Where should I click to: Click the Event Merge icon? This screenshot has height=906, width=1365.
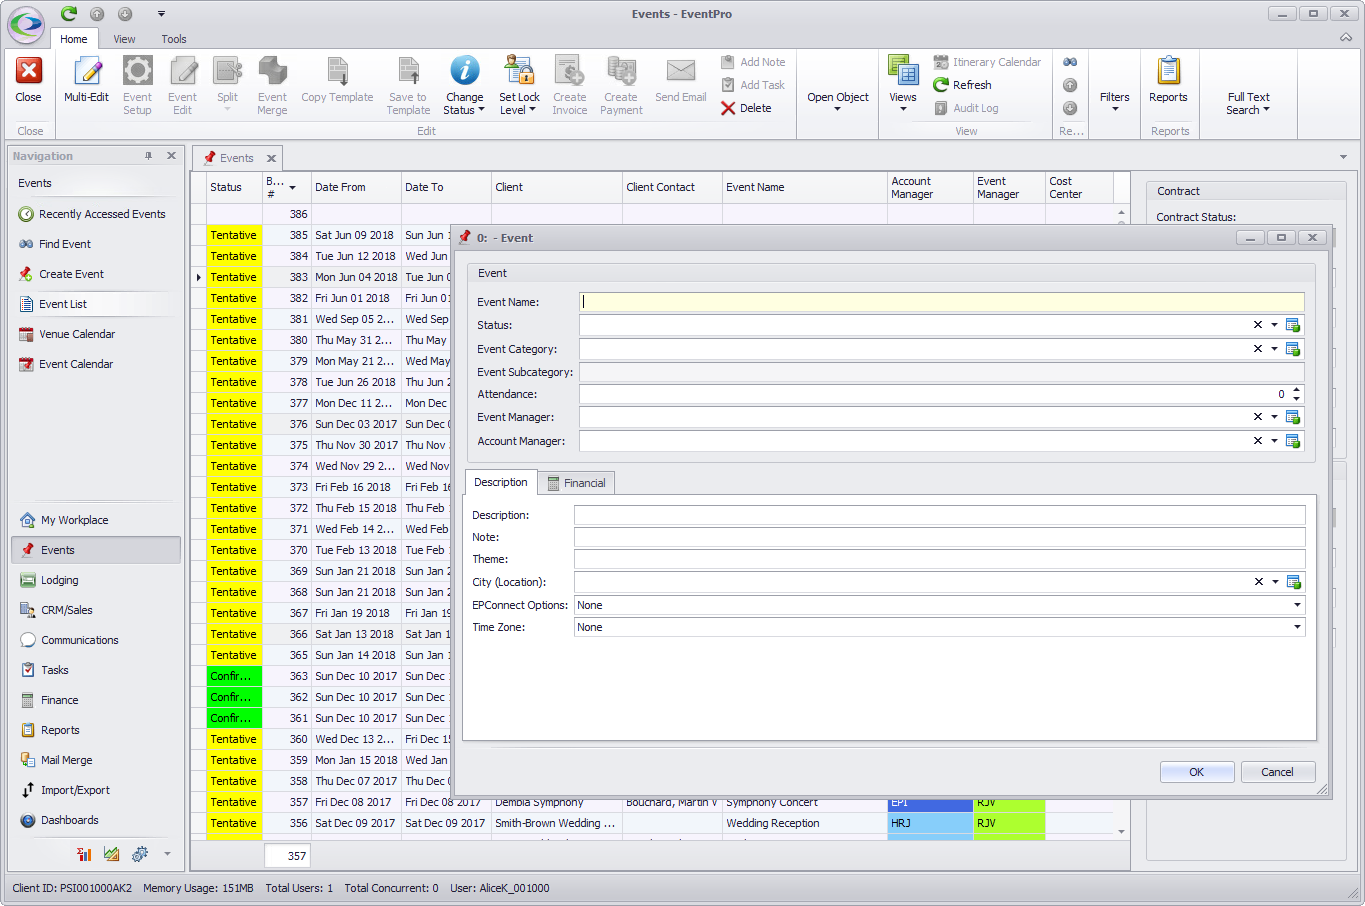[272, 71]
